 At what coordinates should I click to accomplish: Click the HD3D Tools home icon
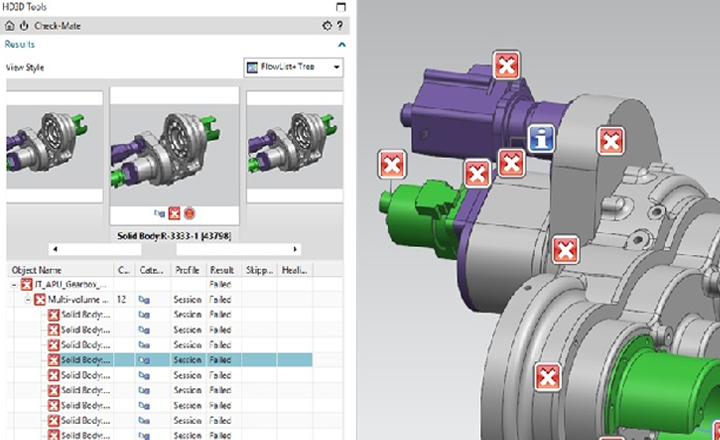pos(9,25)
